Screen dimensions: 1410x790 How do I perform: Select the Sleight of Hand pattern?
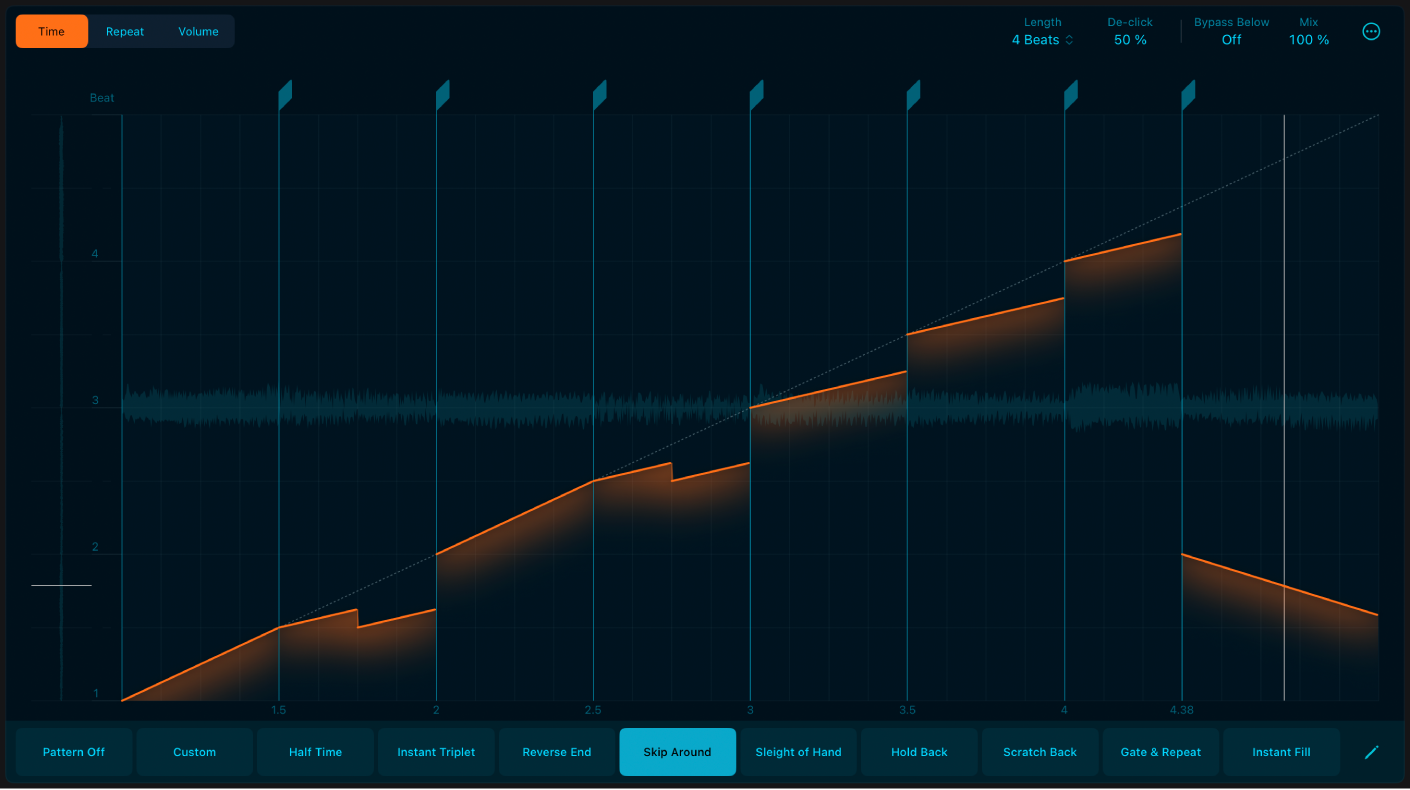click(x=798, y=752)
